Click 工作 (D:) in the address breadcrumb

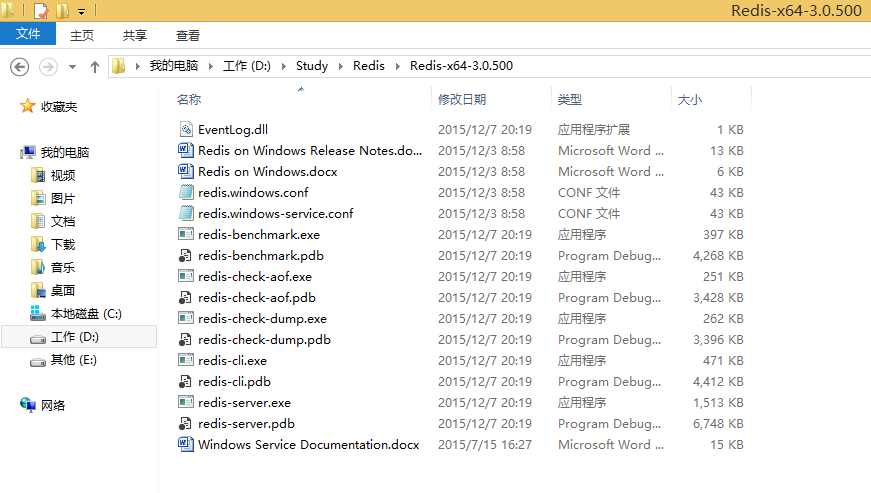click(x=247, y=66)
